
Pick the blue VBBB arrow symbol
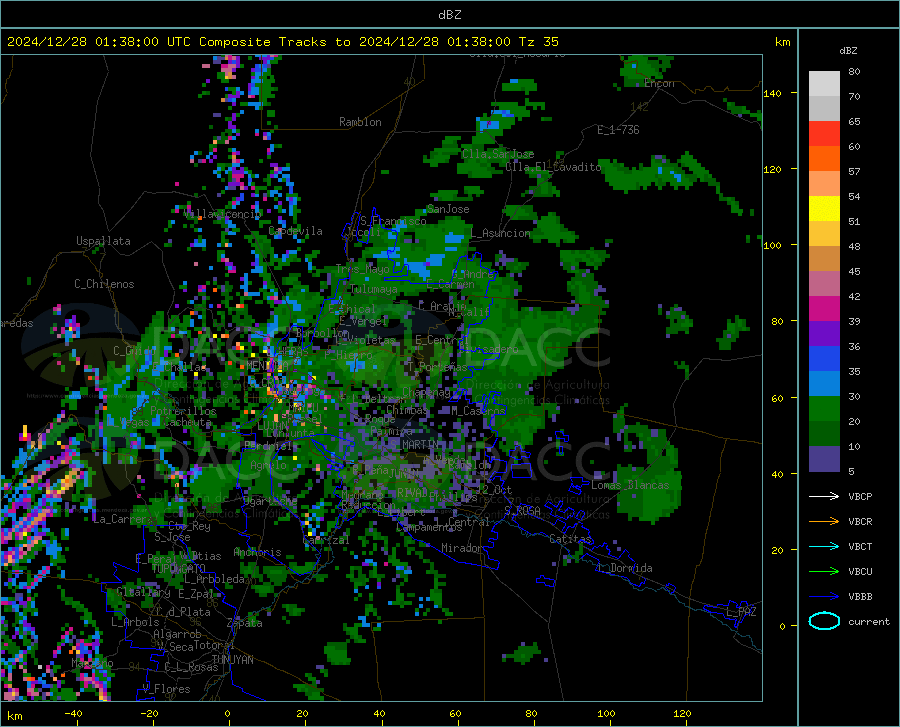[x=824, y=596]
